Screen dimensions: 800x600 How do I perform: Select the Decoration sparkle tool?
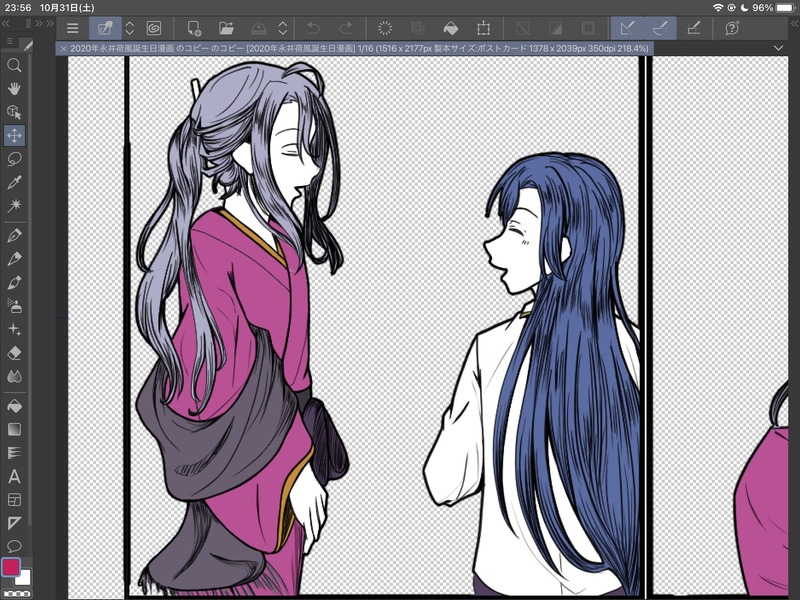pos(14,330)
